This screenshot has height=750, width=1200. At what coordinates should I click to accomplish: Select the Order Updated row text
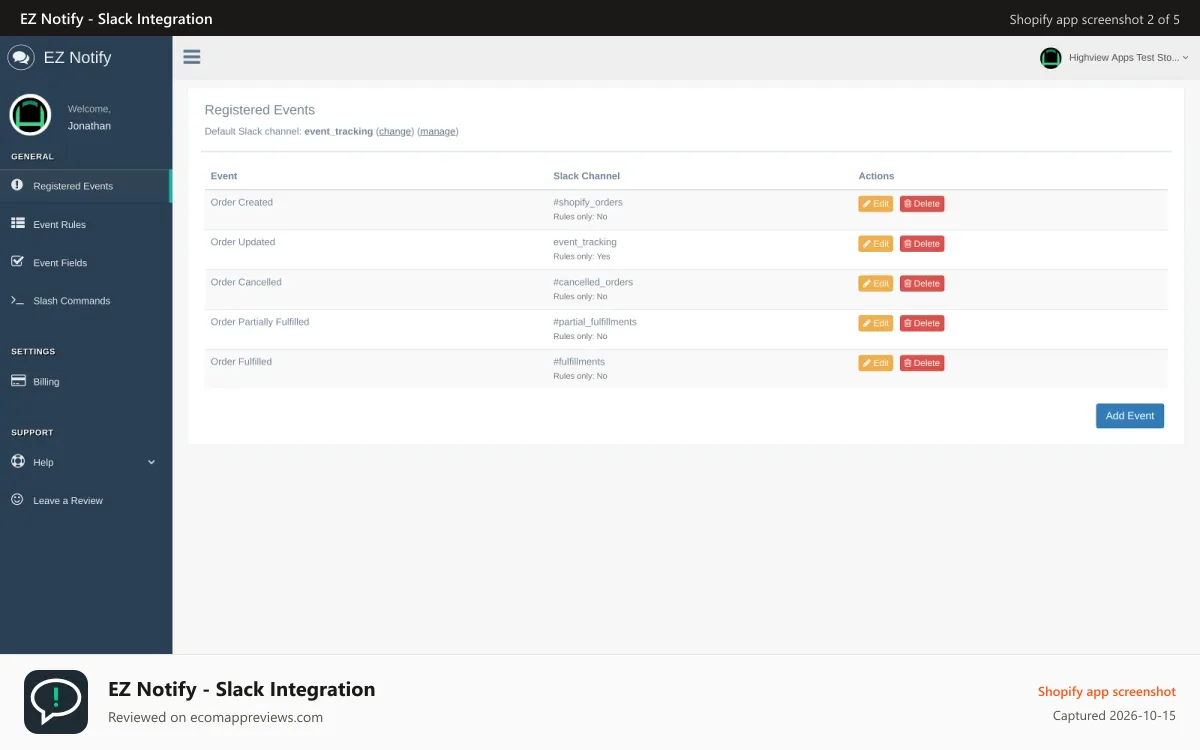pos(243,242)
